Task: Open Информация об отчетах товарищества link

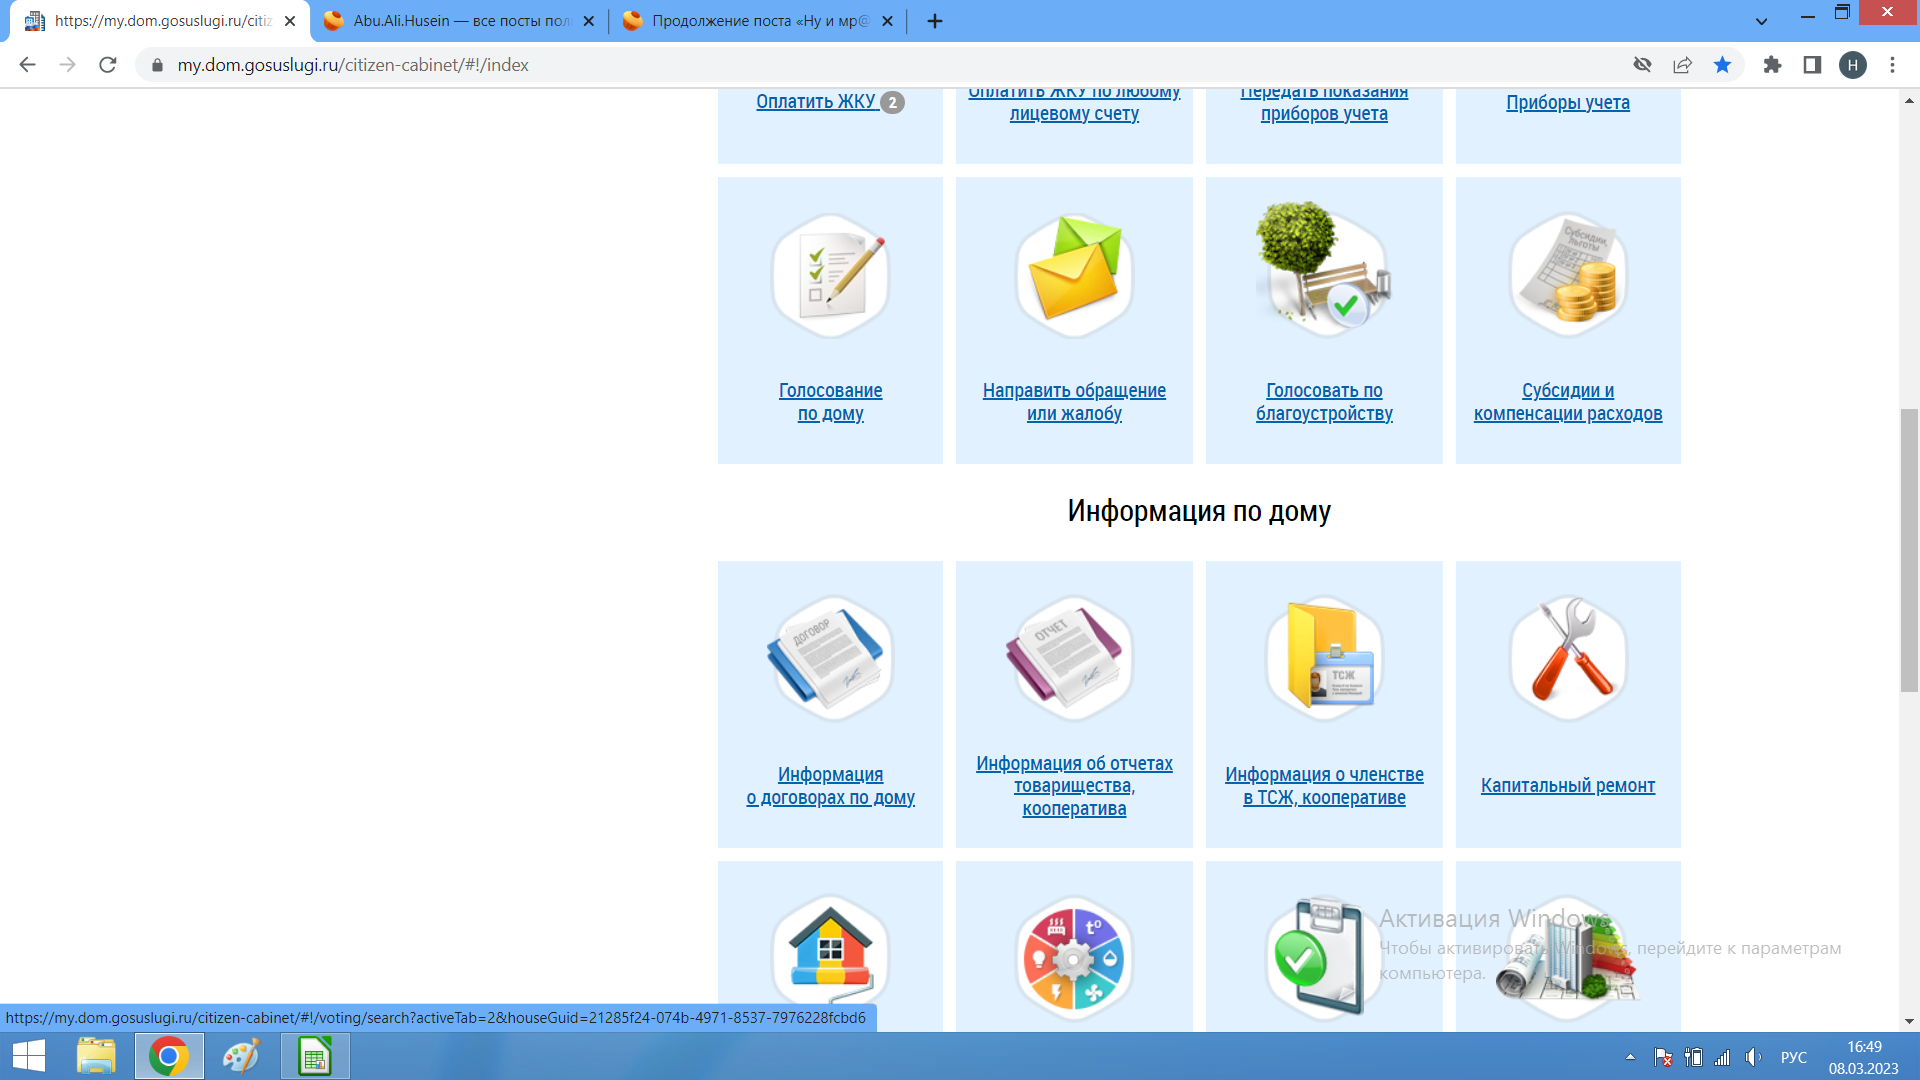Action: coord(1074,786)
